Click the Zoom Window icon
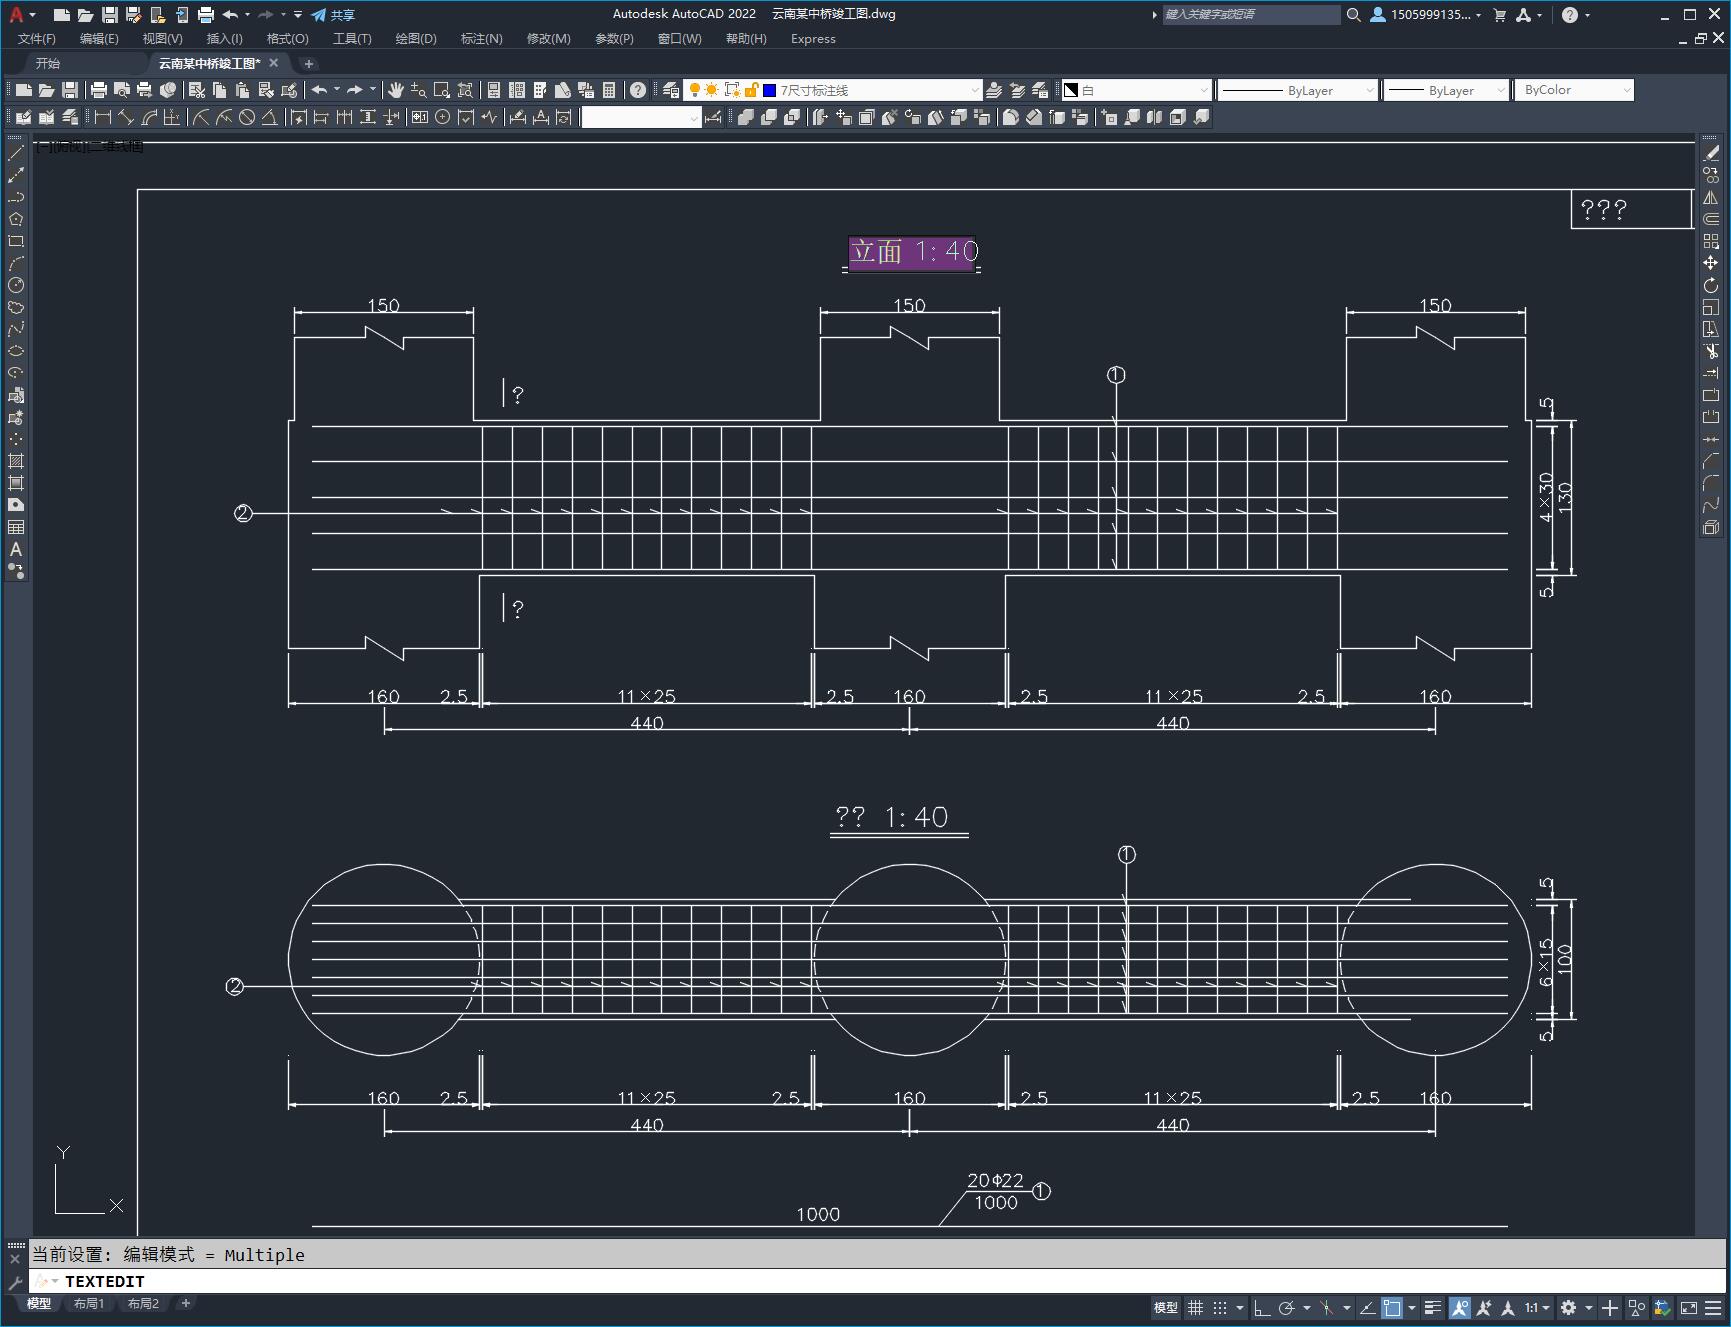The height and width of the screenshot is (1327, 1731). [441, 90]
